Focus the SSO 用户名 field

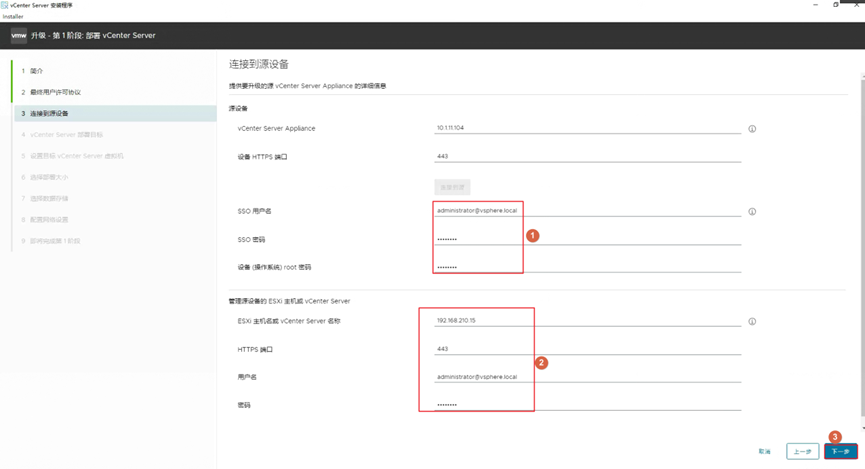click(x=588, y=211)
